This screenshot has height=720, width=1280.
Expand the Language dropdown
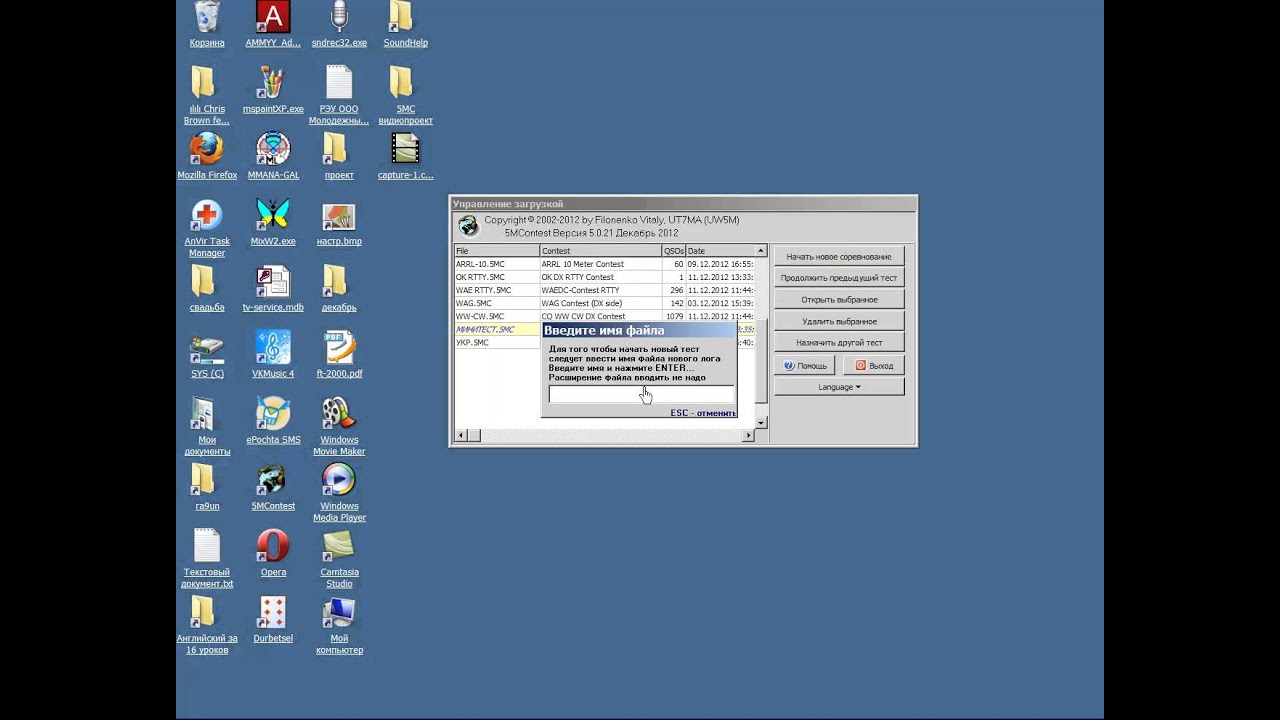(x=839, y=387)
